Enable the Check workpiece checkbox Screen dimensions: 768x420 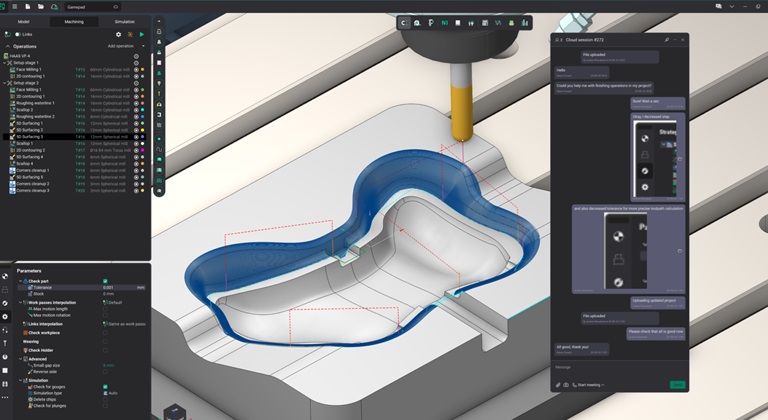pyautogui.click(x=105, y=332)
